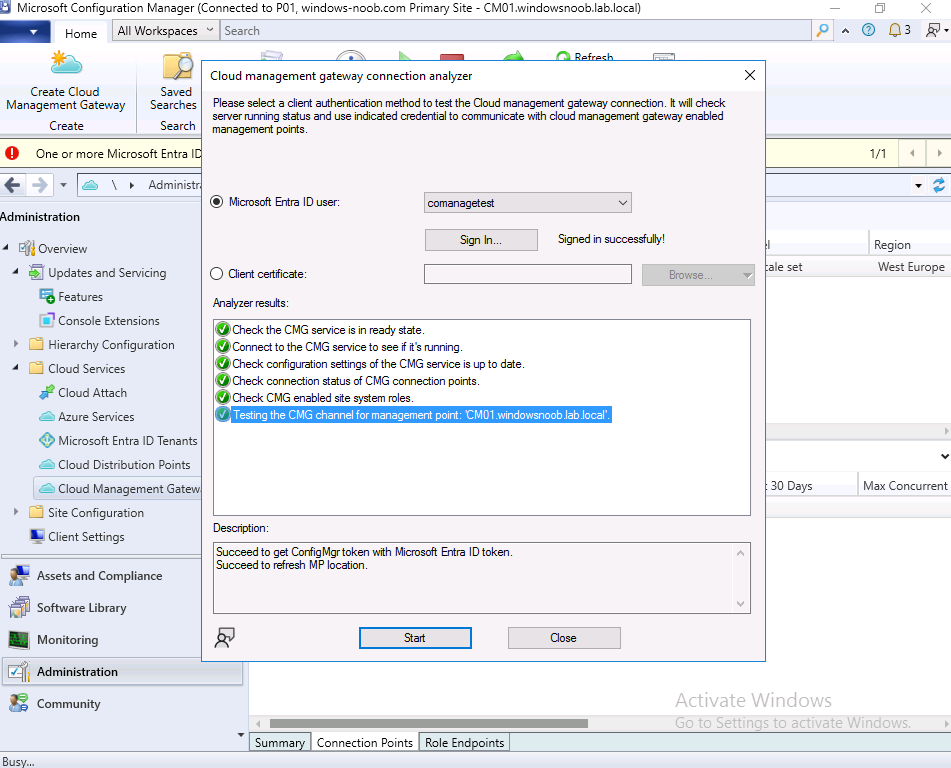Expand the Hierarchy Configuration node
Image resolution: width=951 pixels, height=768 pixels.
[16, 344]
